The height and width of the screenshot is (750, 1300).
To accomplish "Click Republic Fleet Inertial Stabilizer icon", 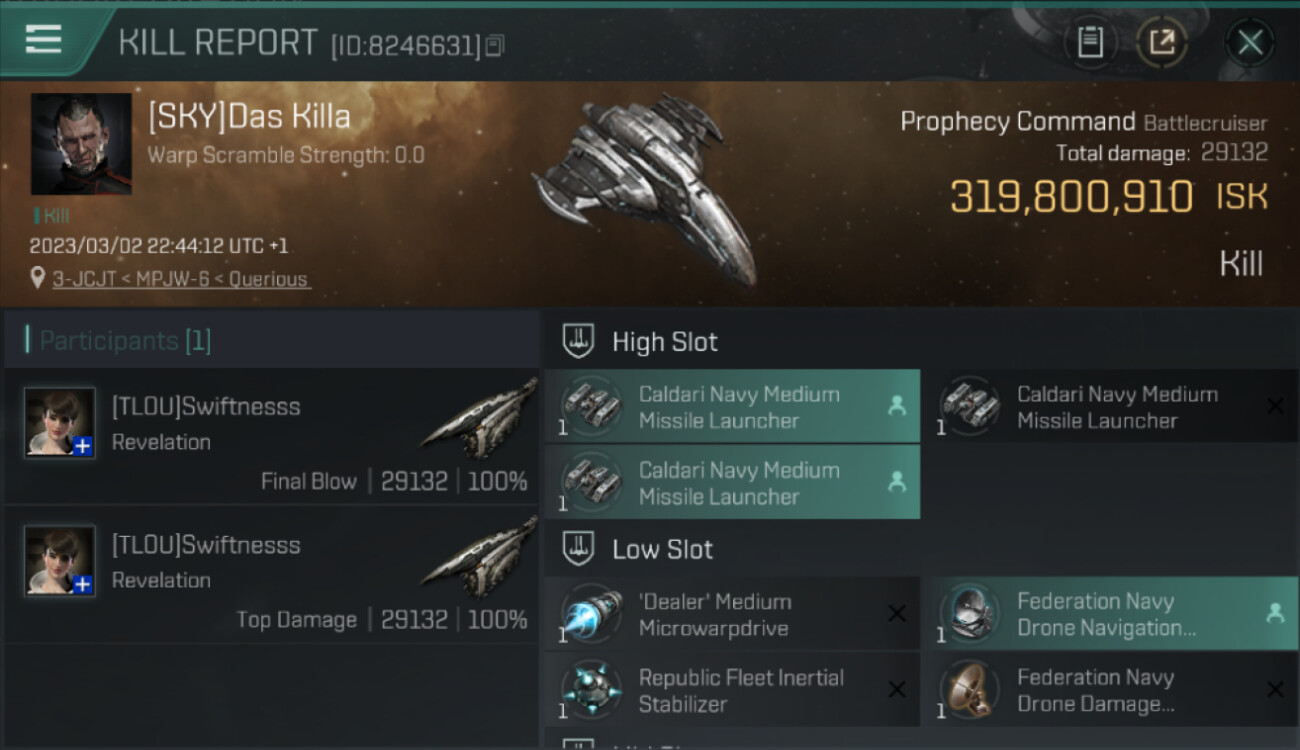I will 591,690.
